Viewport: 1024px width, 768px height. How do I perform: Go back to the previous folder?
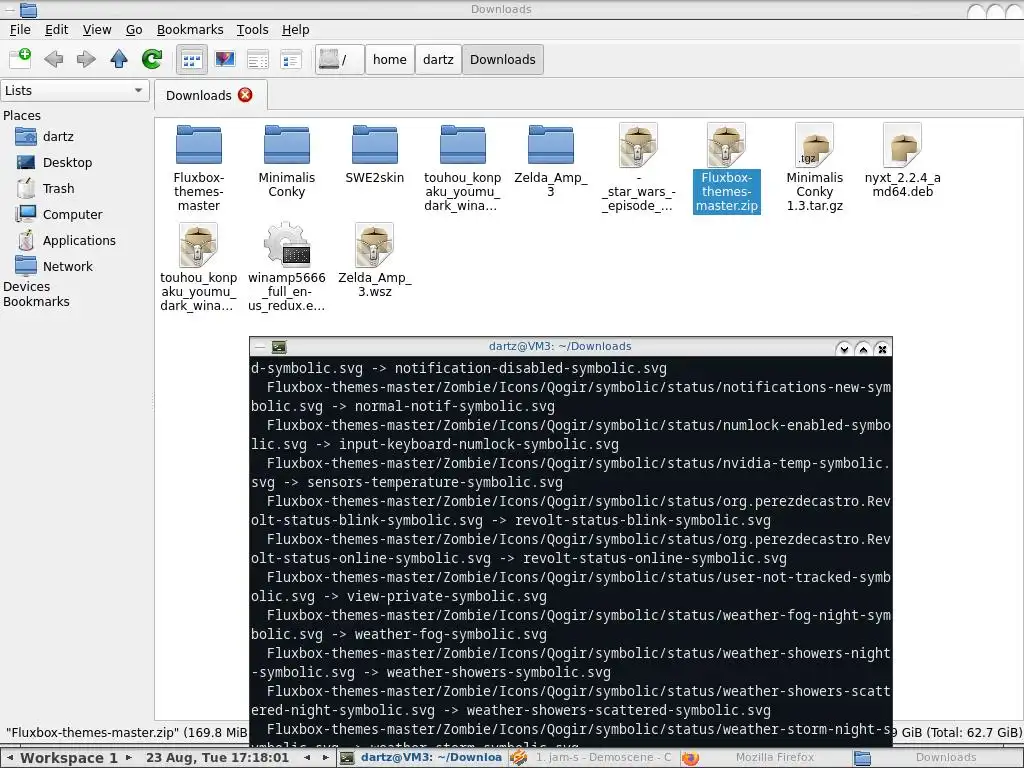[54, 59]
